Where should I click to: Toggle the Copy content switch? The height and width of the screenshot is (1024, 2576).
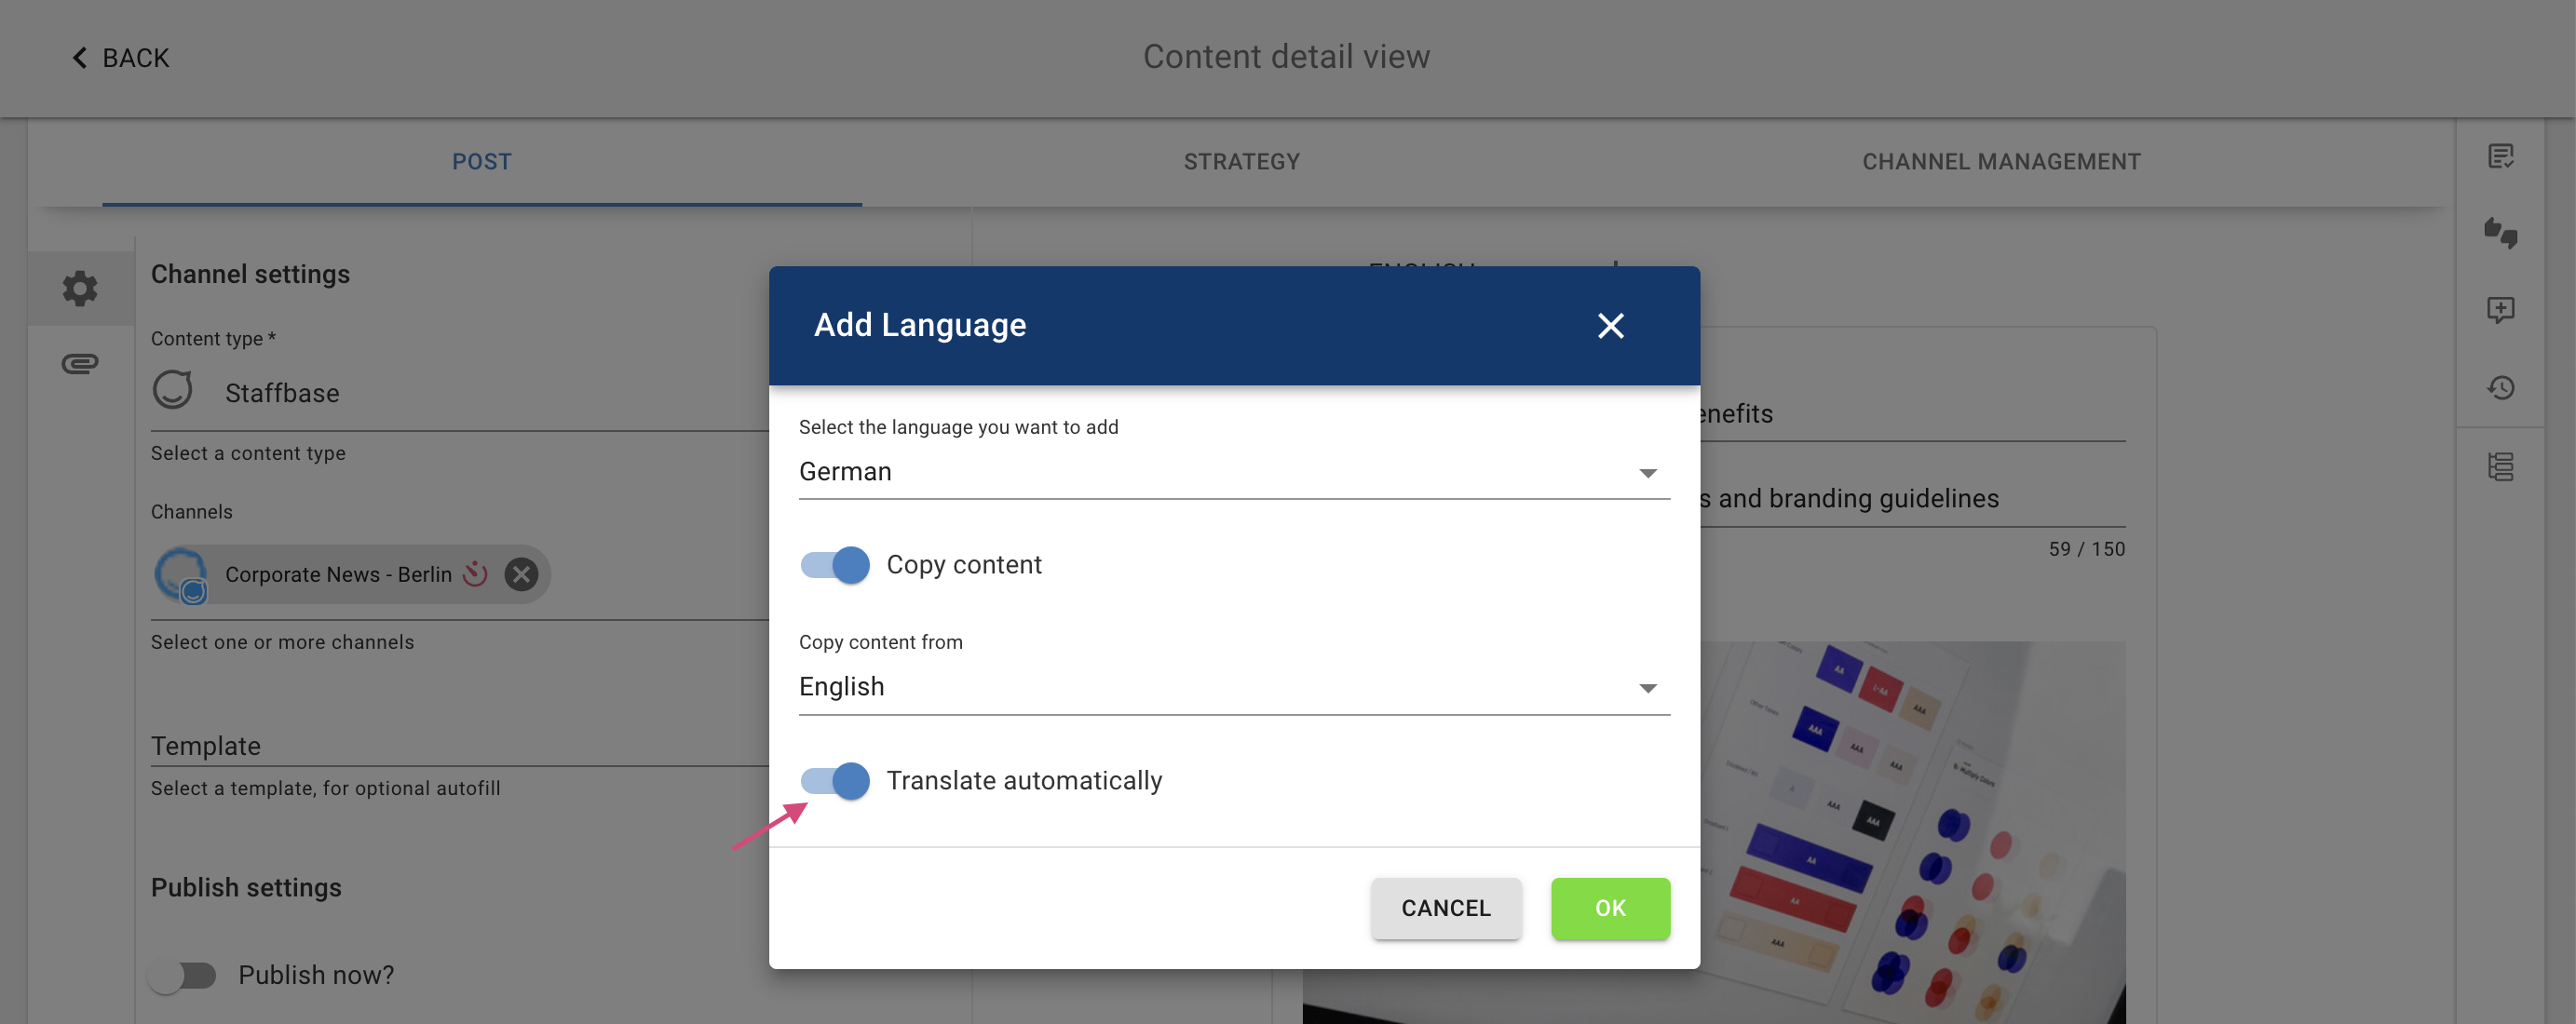click(x=835, y=565)
